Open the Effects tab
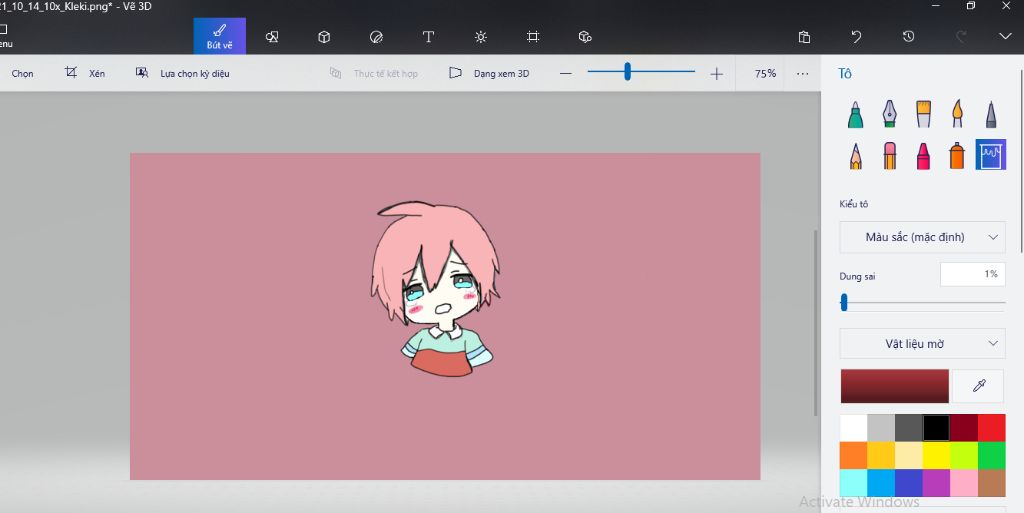 (481, 37)
